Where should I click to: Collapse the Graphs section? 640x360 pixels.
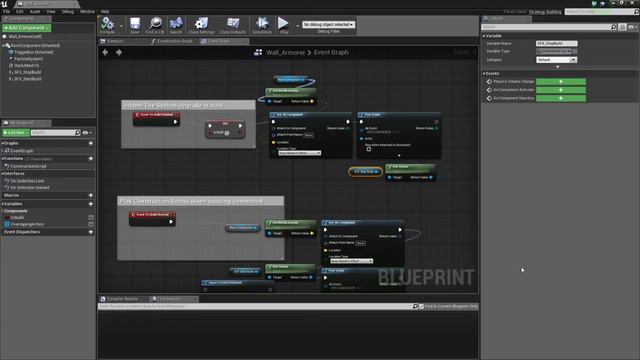[2, 143]
